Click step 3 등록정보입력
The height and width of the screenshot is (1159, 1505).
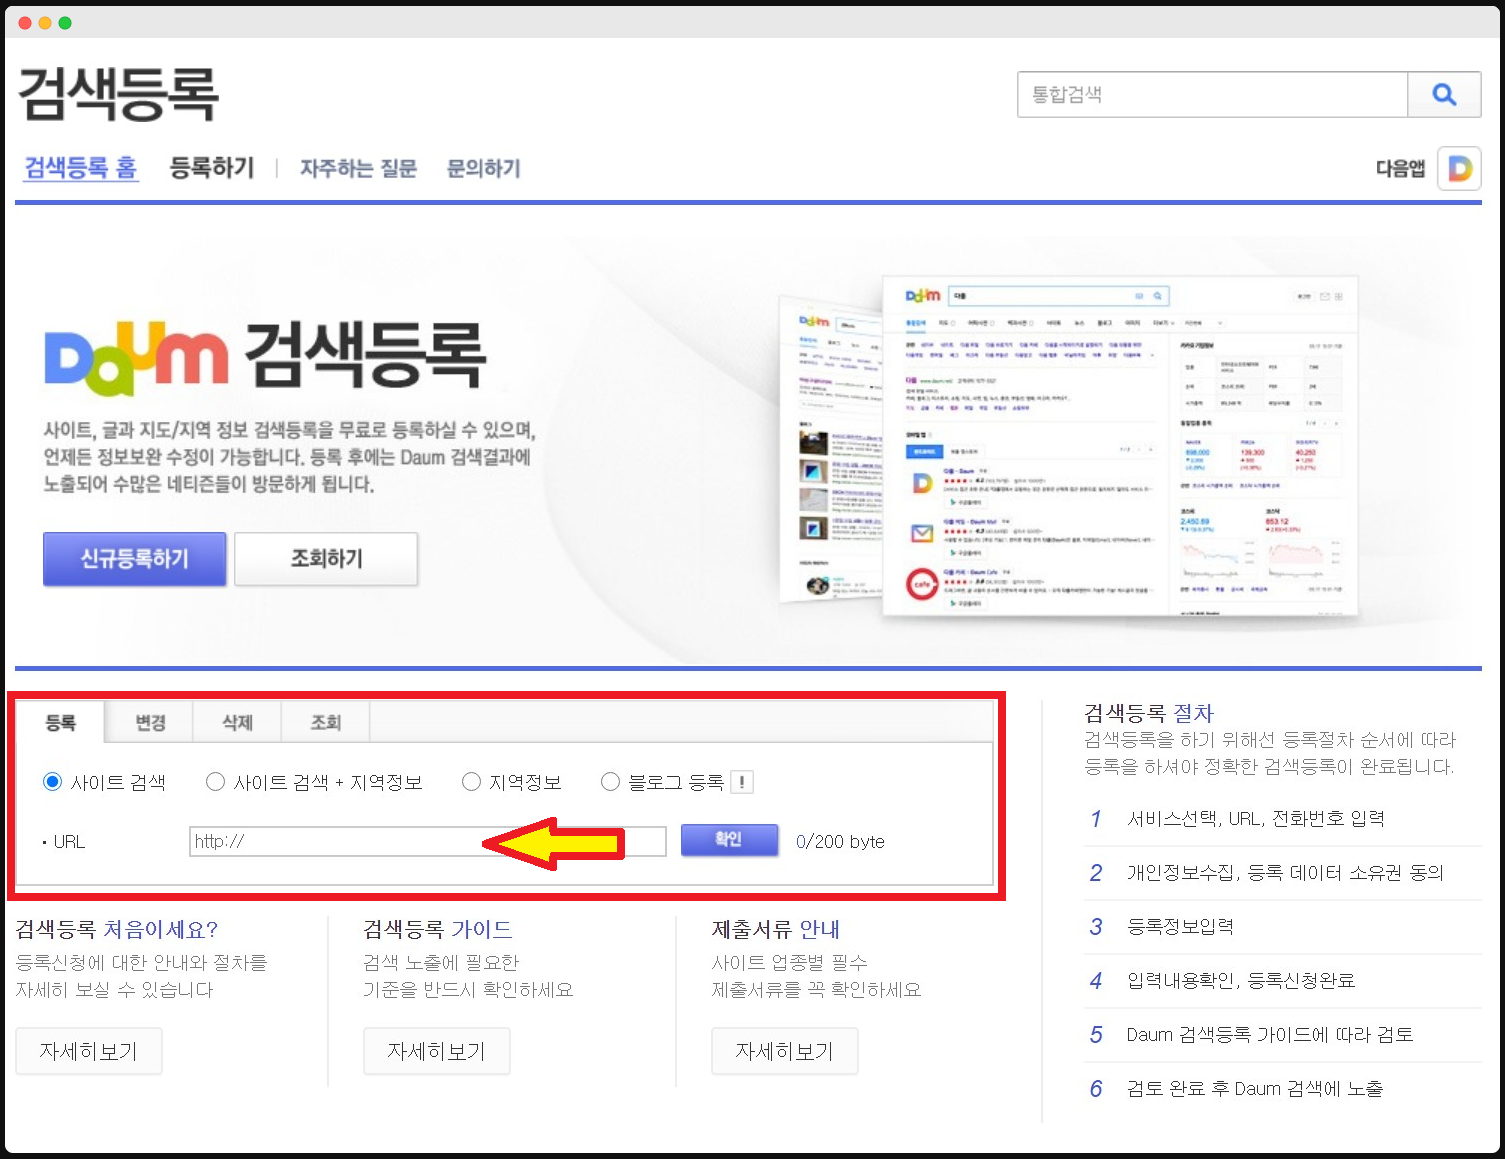click(x=1180, y=927)
